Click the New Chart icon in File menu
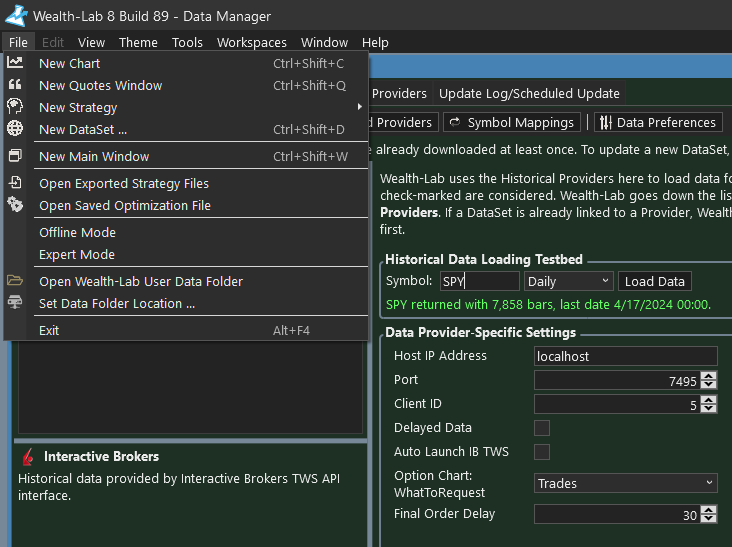732x547 pixels. [15, 63]
